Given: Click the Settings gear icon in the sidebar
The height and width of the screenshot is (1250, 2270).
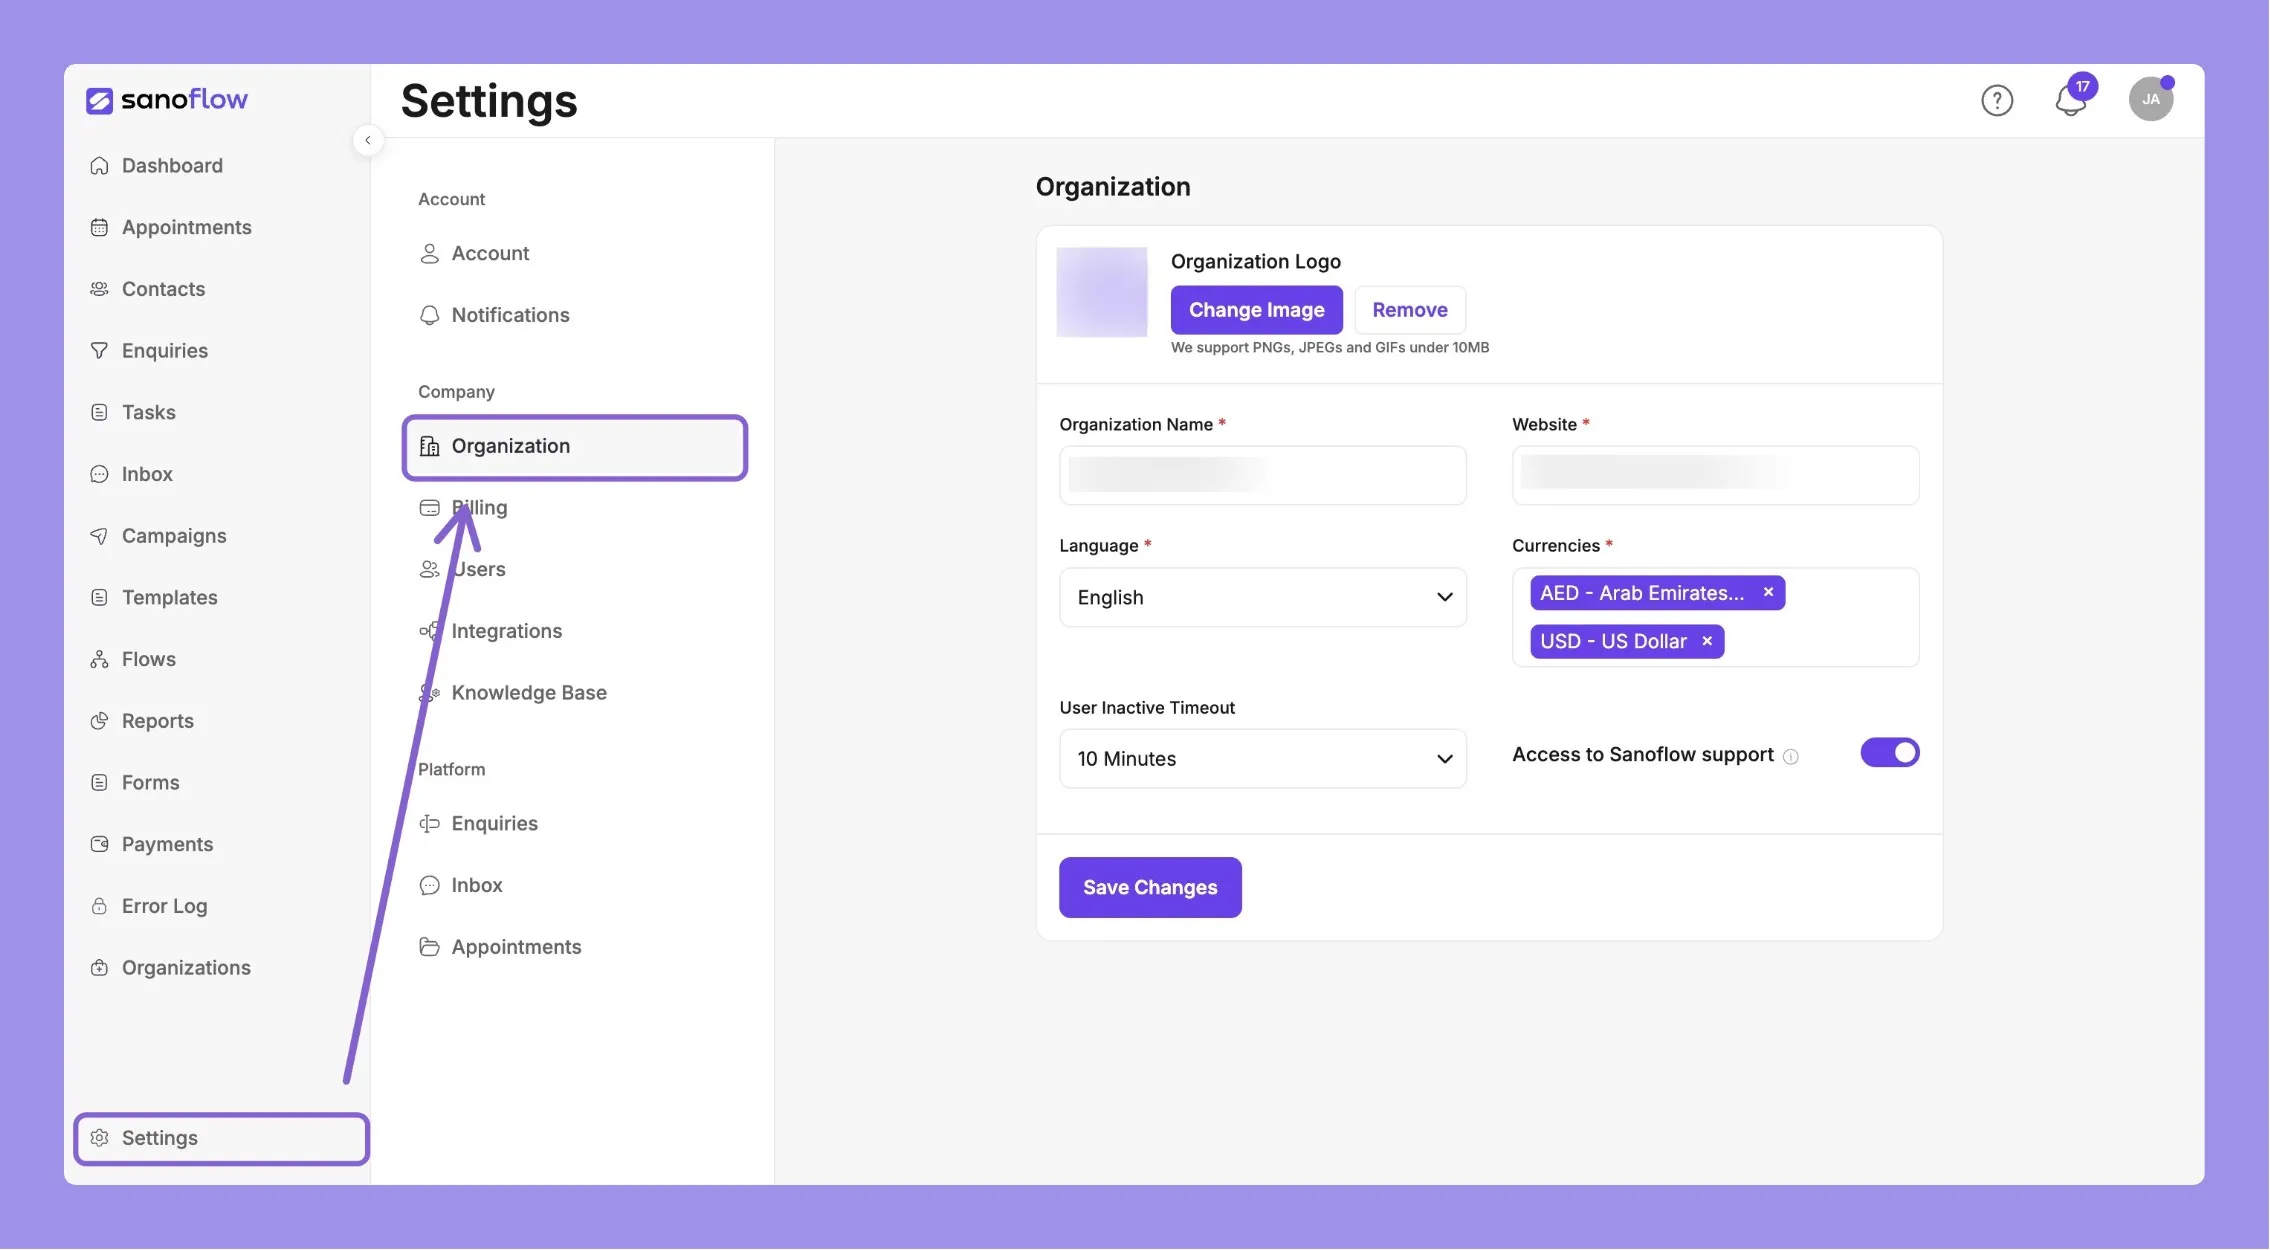Looking at the screenshot, I should click(x=99, y=1138).
